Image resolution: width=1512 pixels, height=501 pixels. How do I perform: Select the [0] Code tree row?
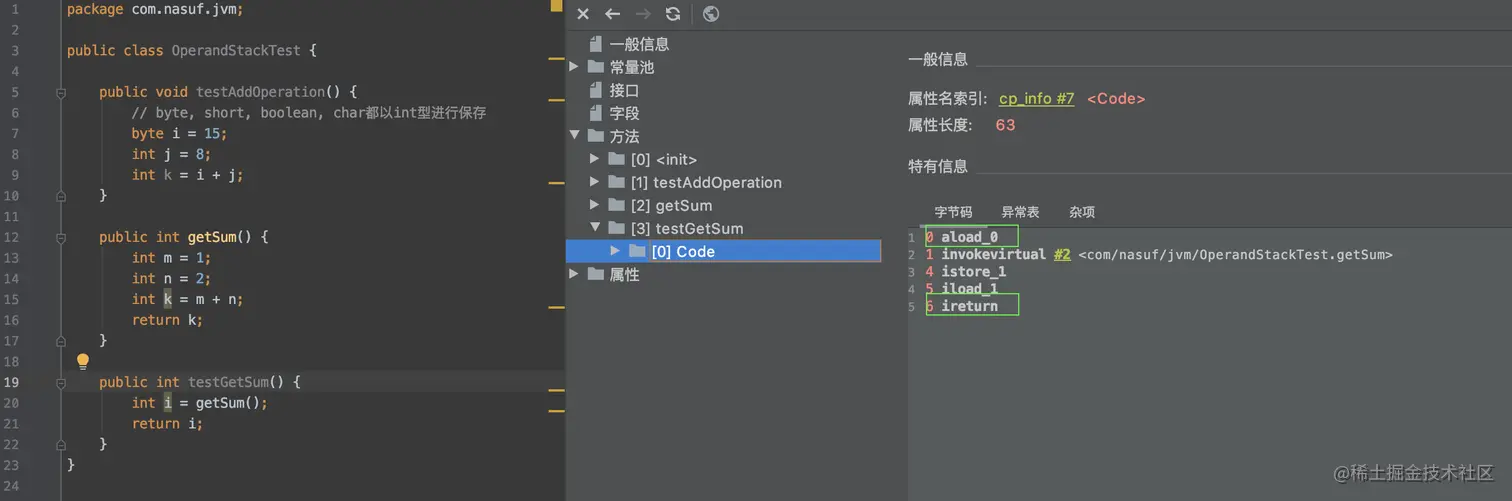coord(723,251)
